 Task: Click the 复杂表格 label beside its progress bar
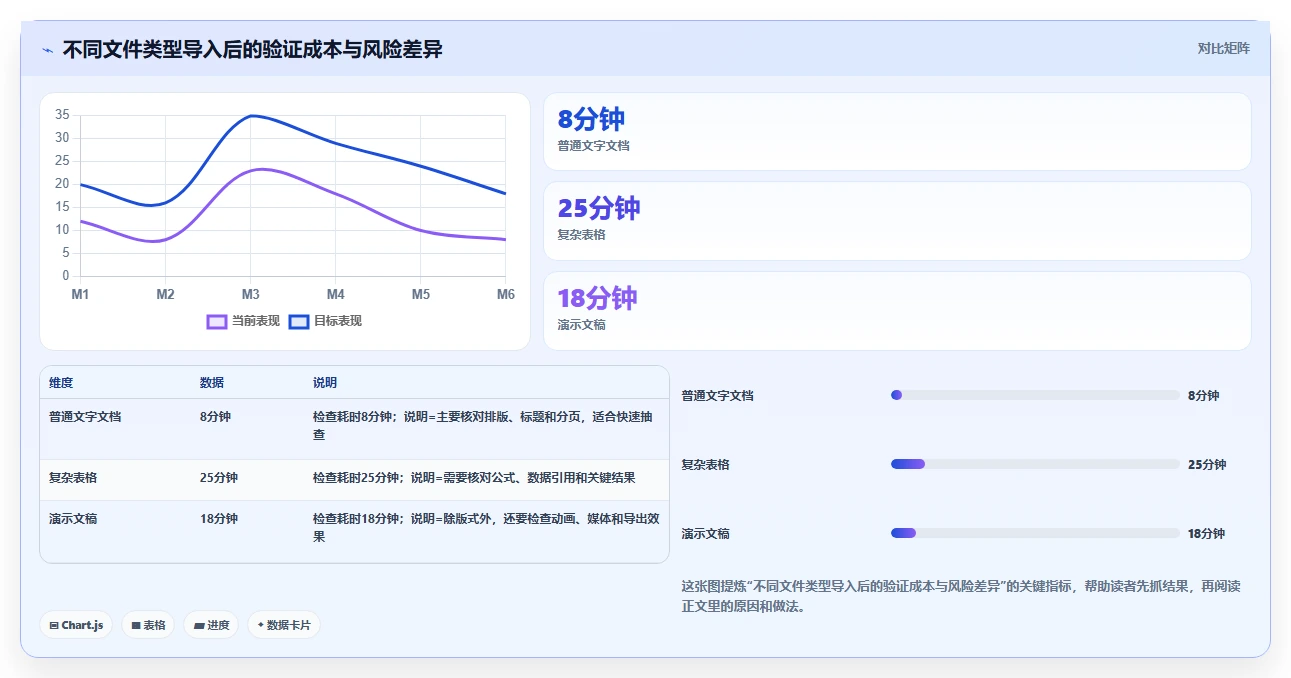pos(706,464)
